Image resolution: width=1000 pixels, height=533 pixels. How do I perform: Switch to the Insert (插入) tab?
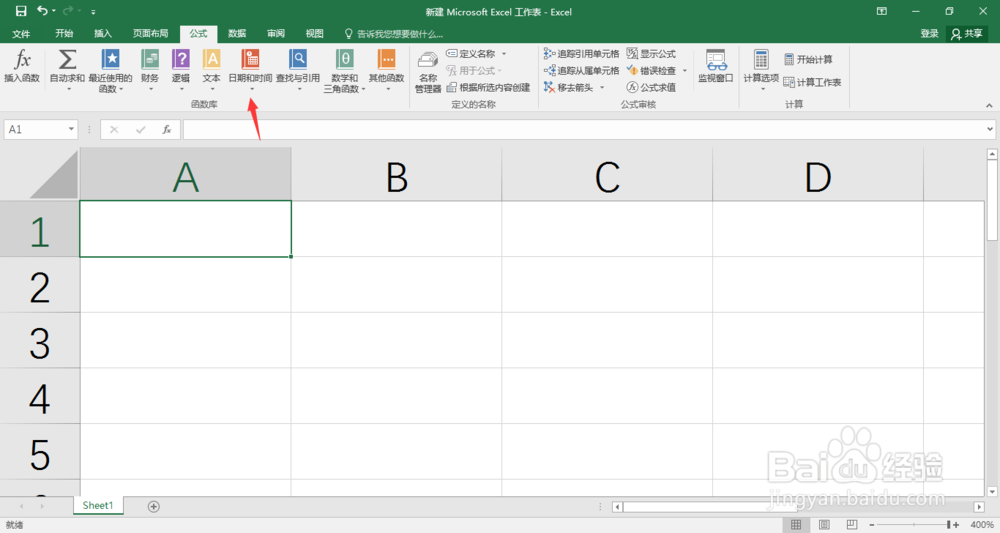click(103, 34)
